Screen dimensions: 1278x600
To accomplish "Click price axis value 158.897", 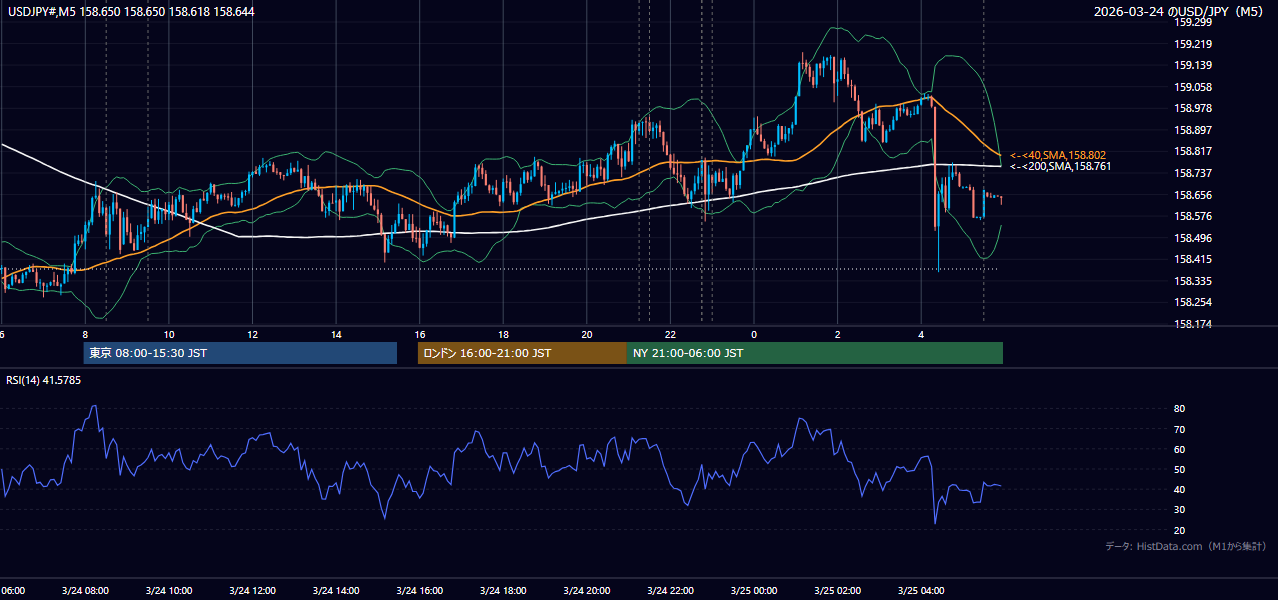I will (x=1194, y=130).
